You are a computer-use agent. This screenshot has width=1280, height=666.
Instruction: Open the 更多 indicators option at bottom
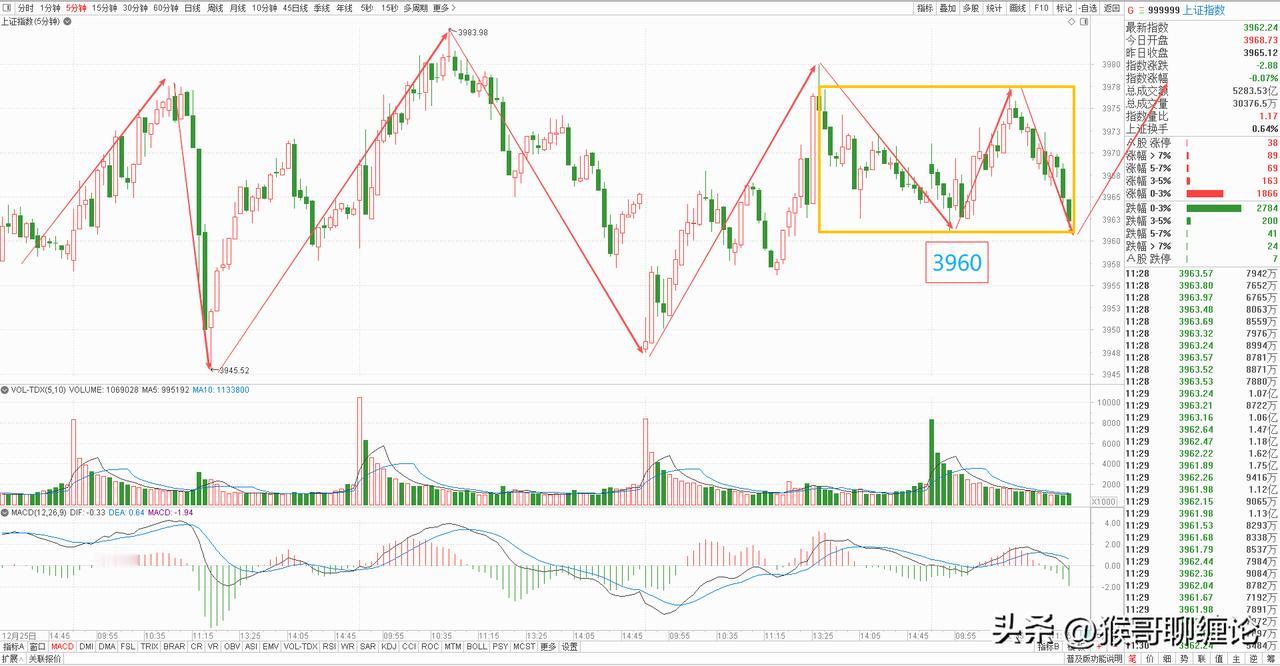pyautogui.click(x=548, y=647)
